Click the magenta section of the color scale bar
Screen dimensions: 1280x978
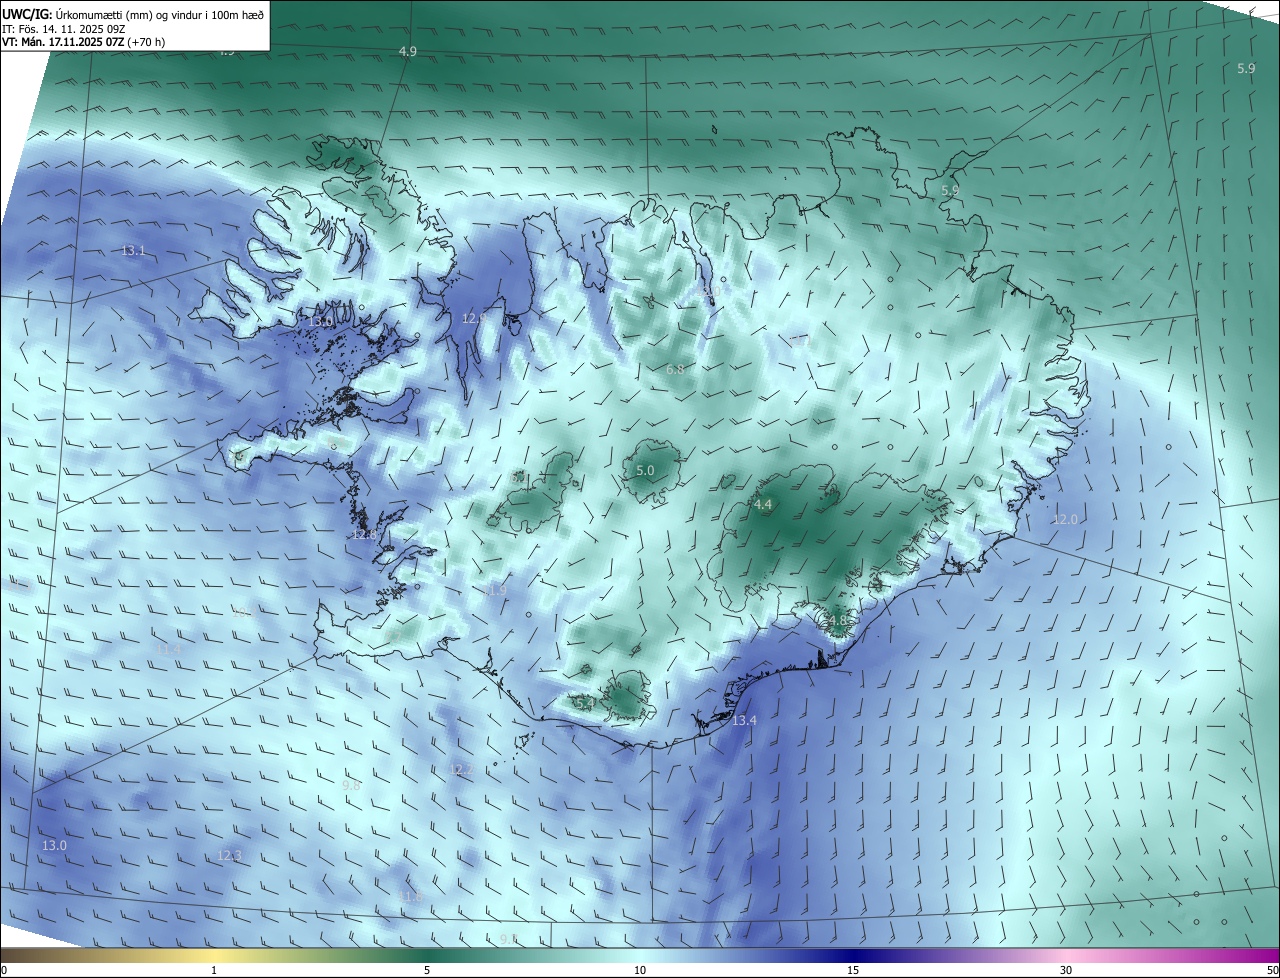click(1240, 956)
